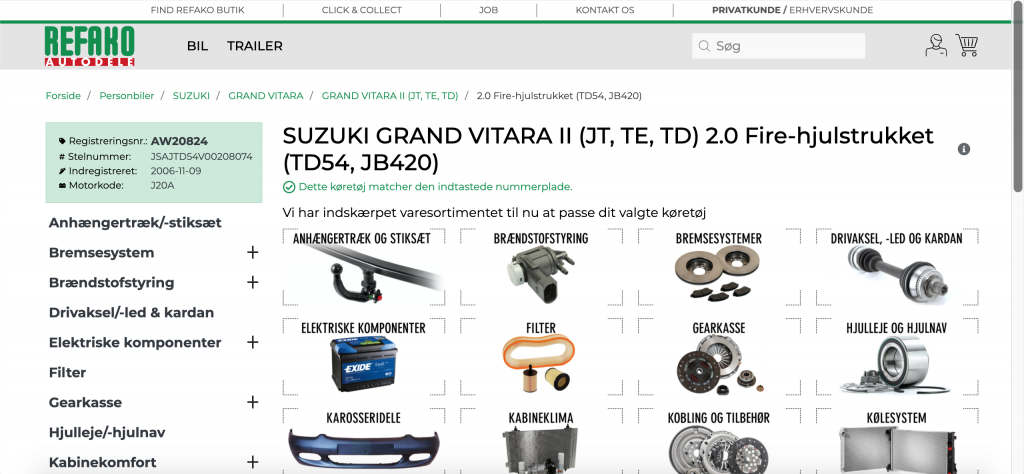Select Filter in sidebar
1024x474 pixels.
(67, 373)
